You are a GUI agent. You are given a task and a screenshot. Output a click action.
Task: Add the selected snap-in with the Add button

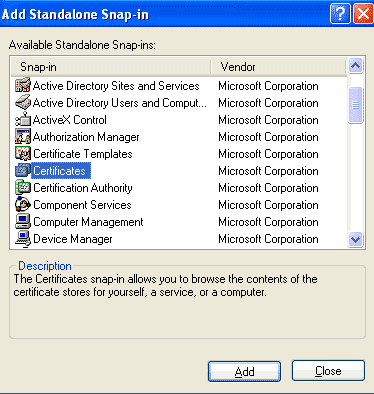(x=244, y=371)
